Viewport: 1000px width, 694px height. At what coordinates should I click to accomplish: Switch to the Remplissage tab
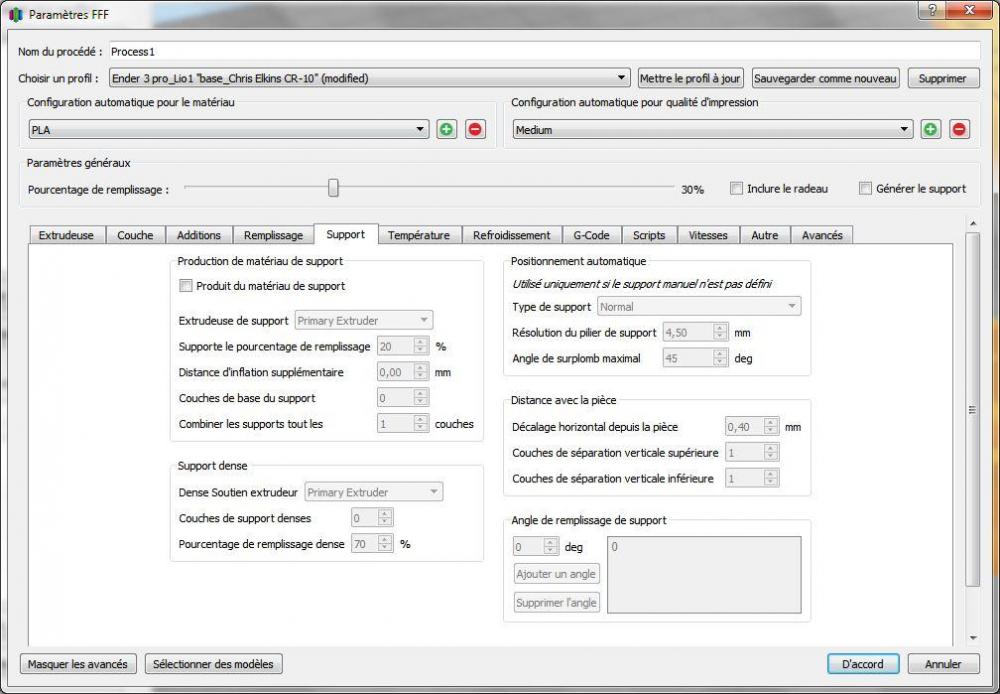click(274, 235)
